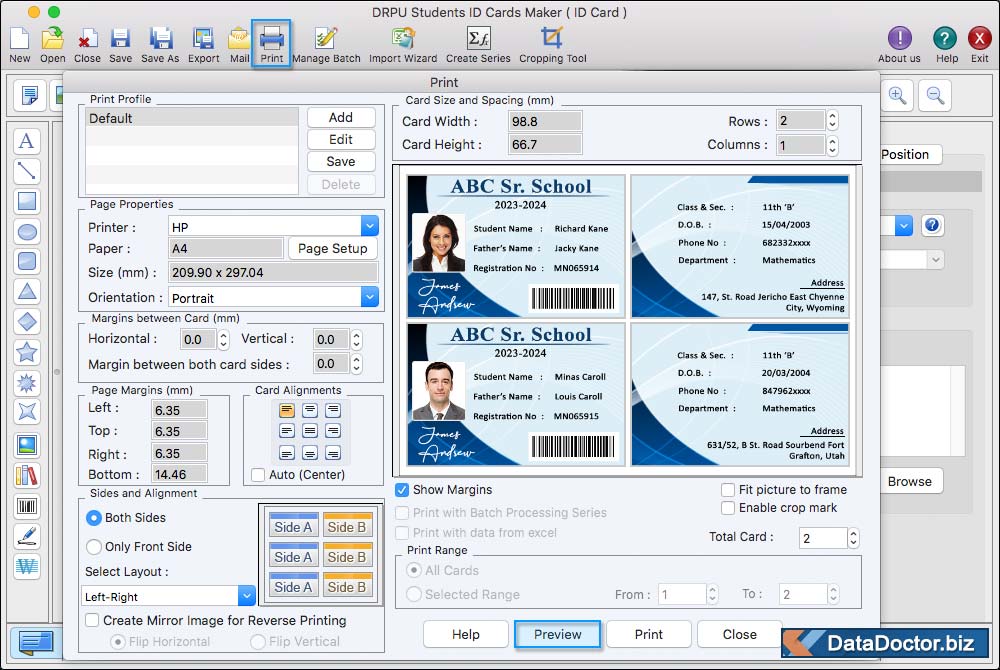Open Page Setup
This screenshot has height=670, width=1000.
[333, 249]
